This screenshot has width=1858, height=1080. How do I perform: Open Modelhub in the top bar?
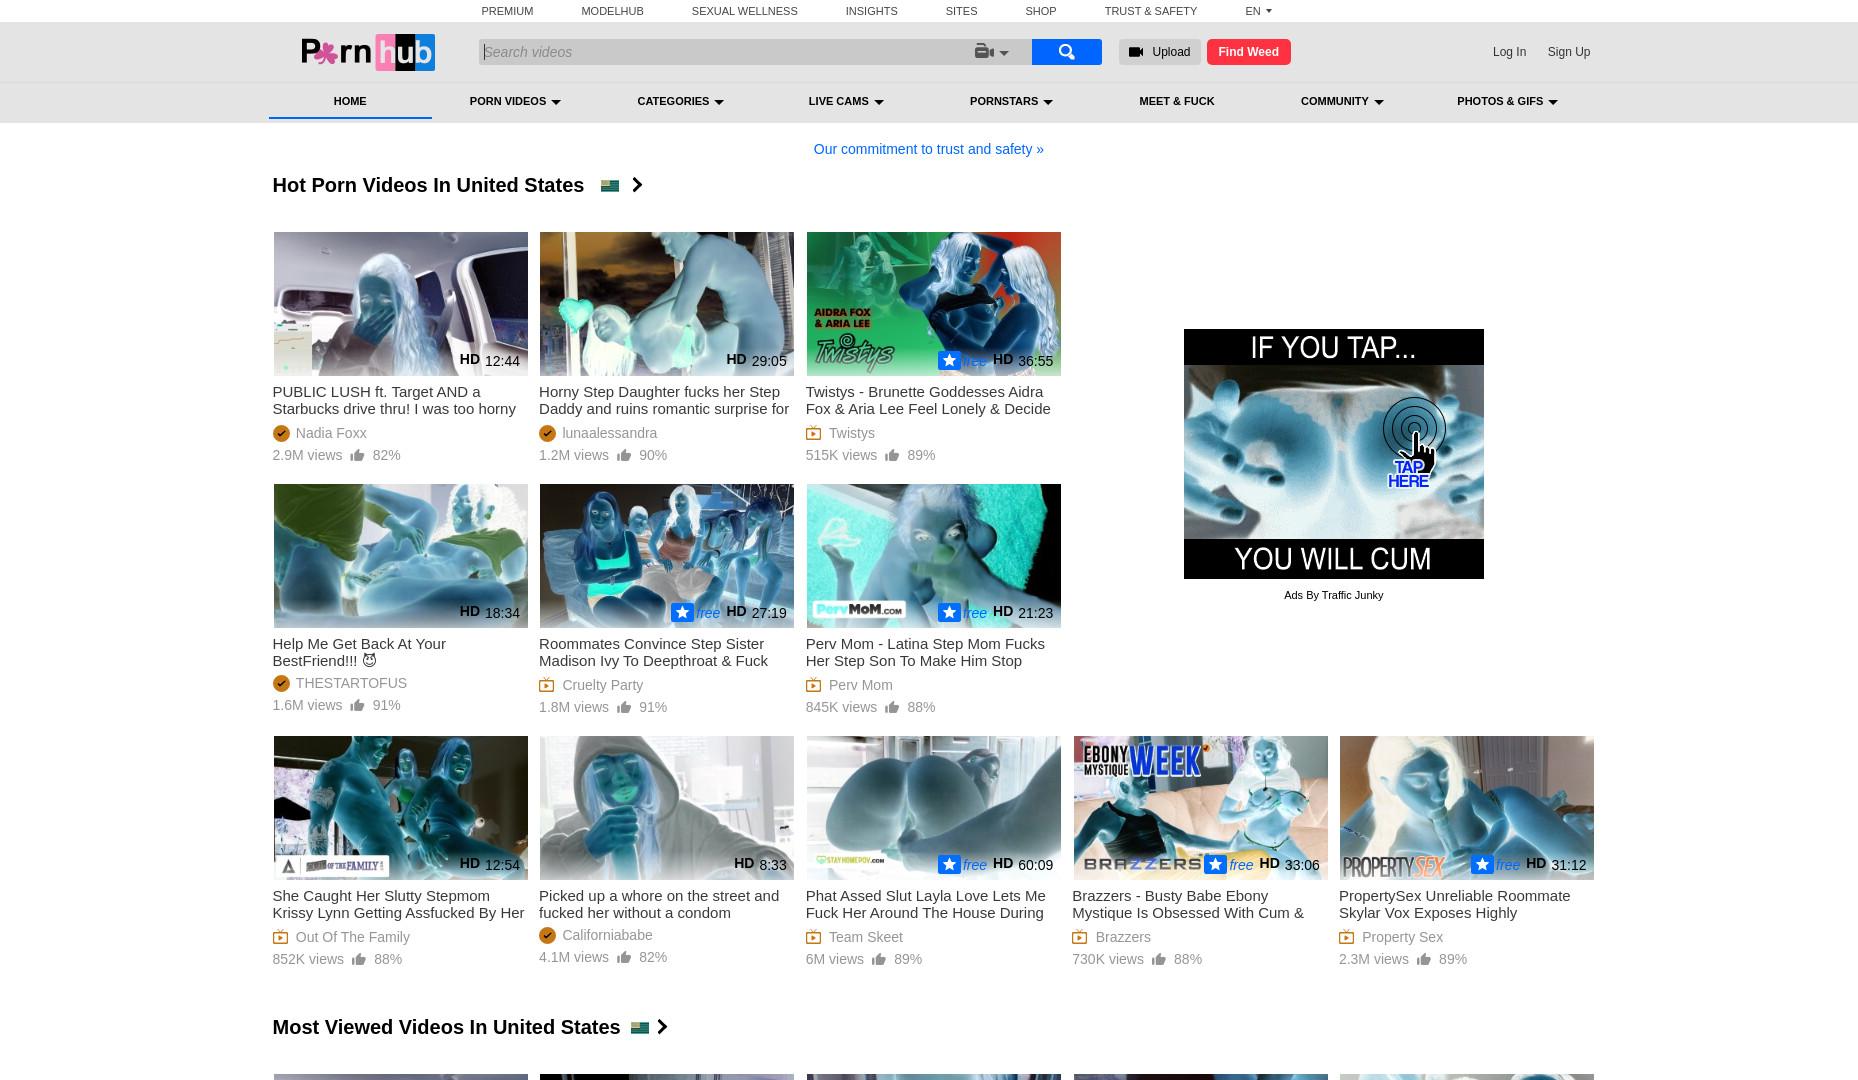pos(612,11)
